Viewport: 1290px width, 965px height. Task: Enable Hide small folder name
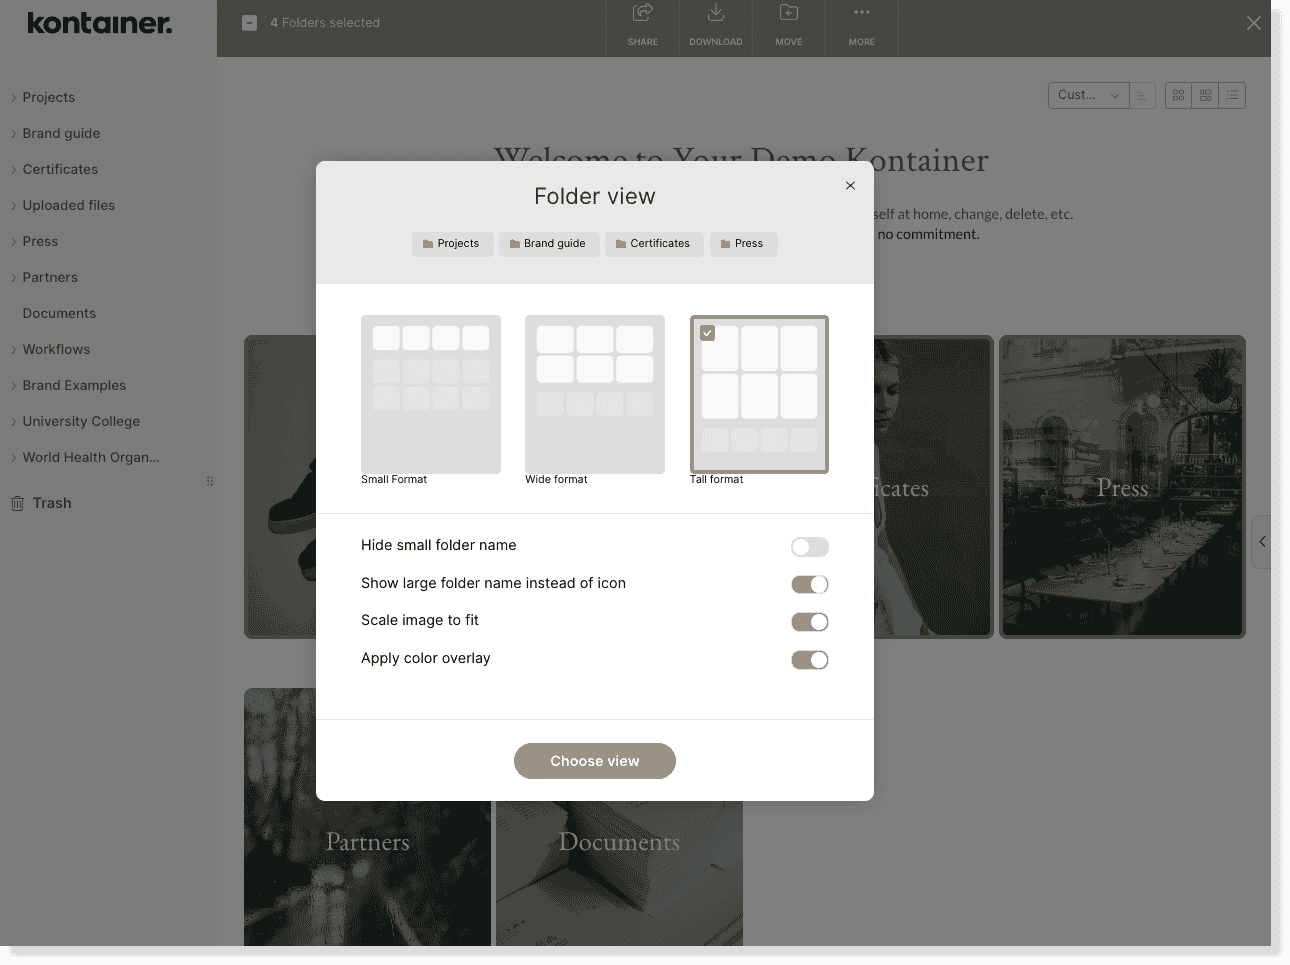tap(809, 547)
